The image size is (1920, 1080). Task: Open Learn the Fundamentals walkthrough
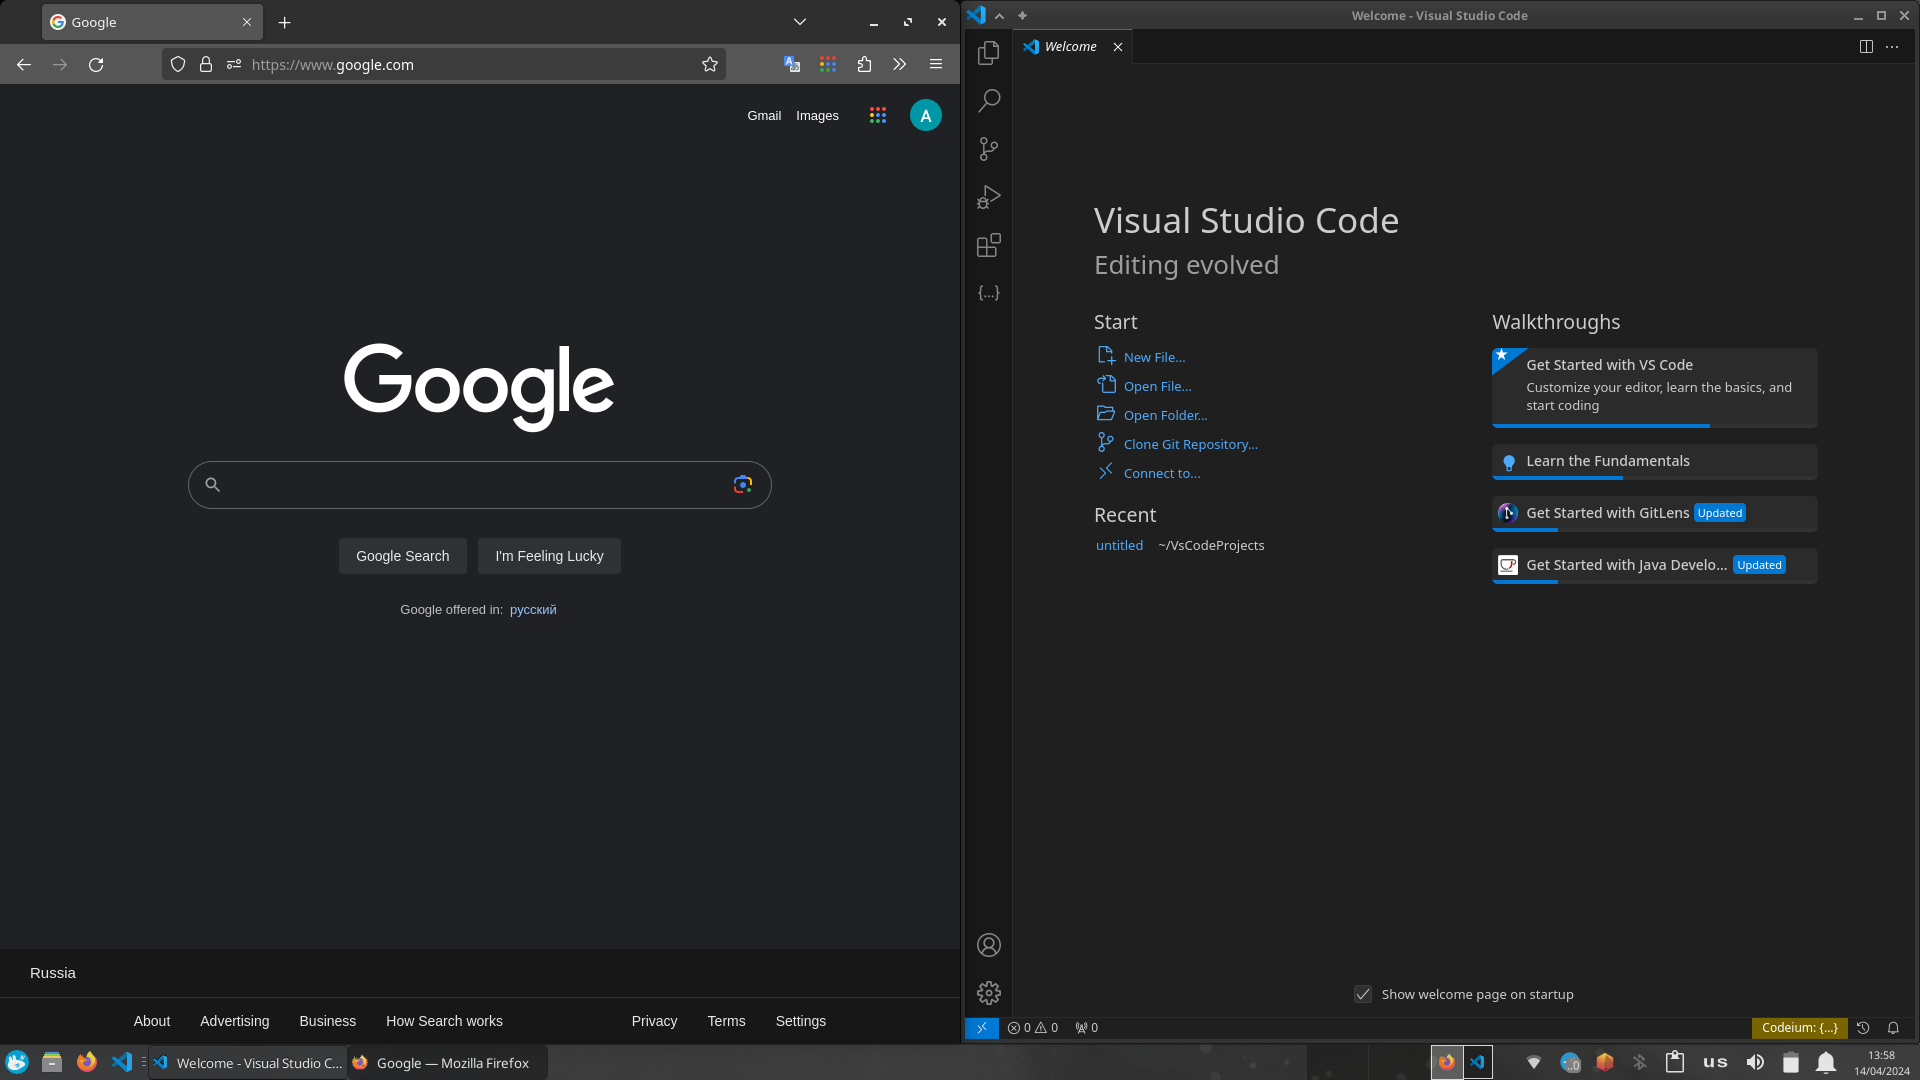(x=1654, y=461)
